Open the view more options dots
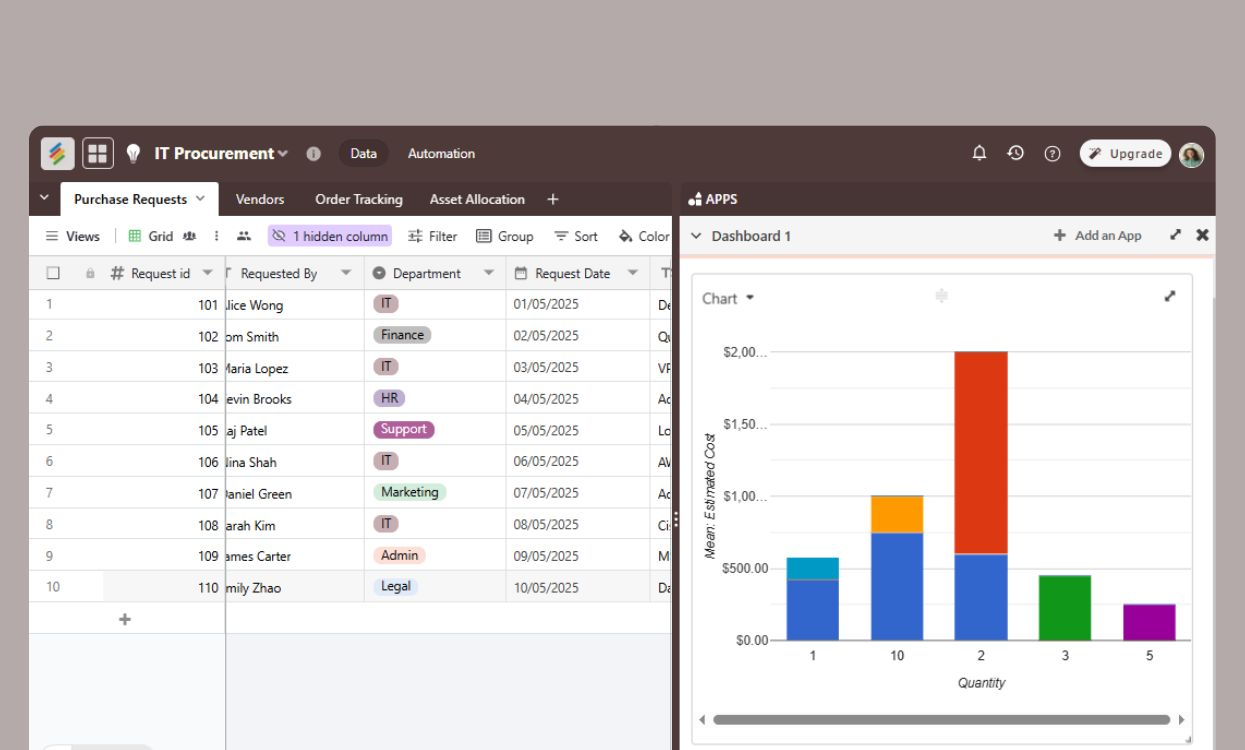This screenshot has width=1245, height=750. pos(216,236)
